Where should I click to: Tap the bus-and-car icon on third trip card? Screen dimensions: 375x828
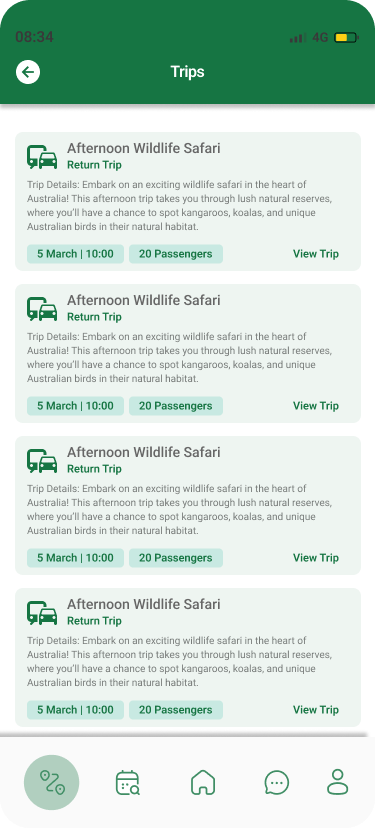(42, 461)
